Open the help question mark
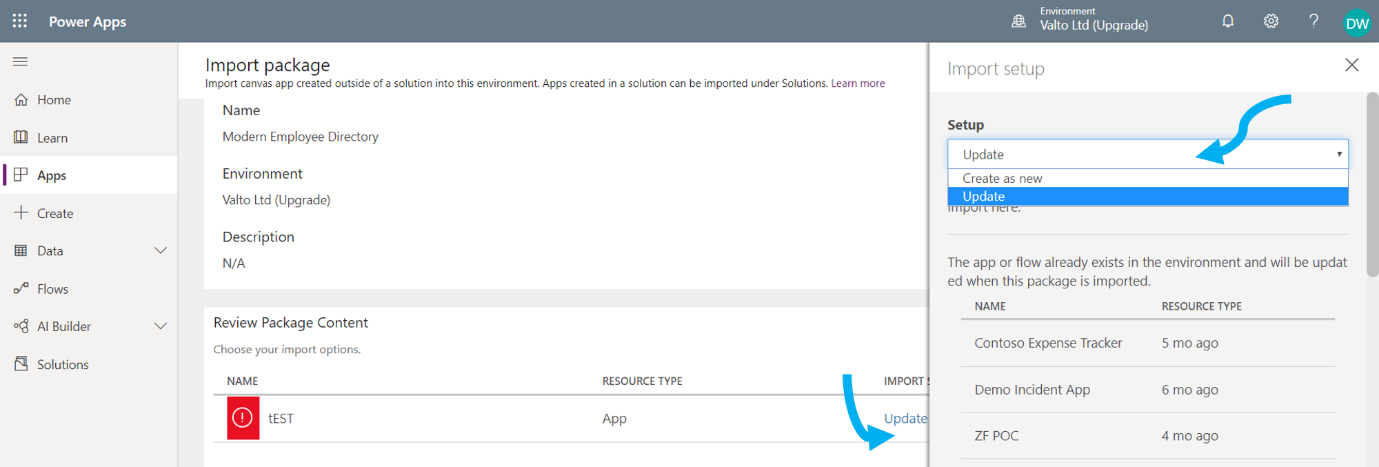This screenshot has width=1379, height=467. (x=1314, y=21)
